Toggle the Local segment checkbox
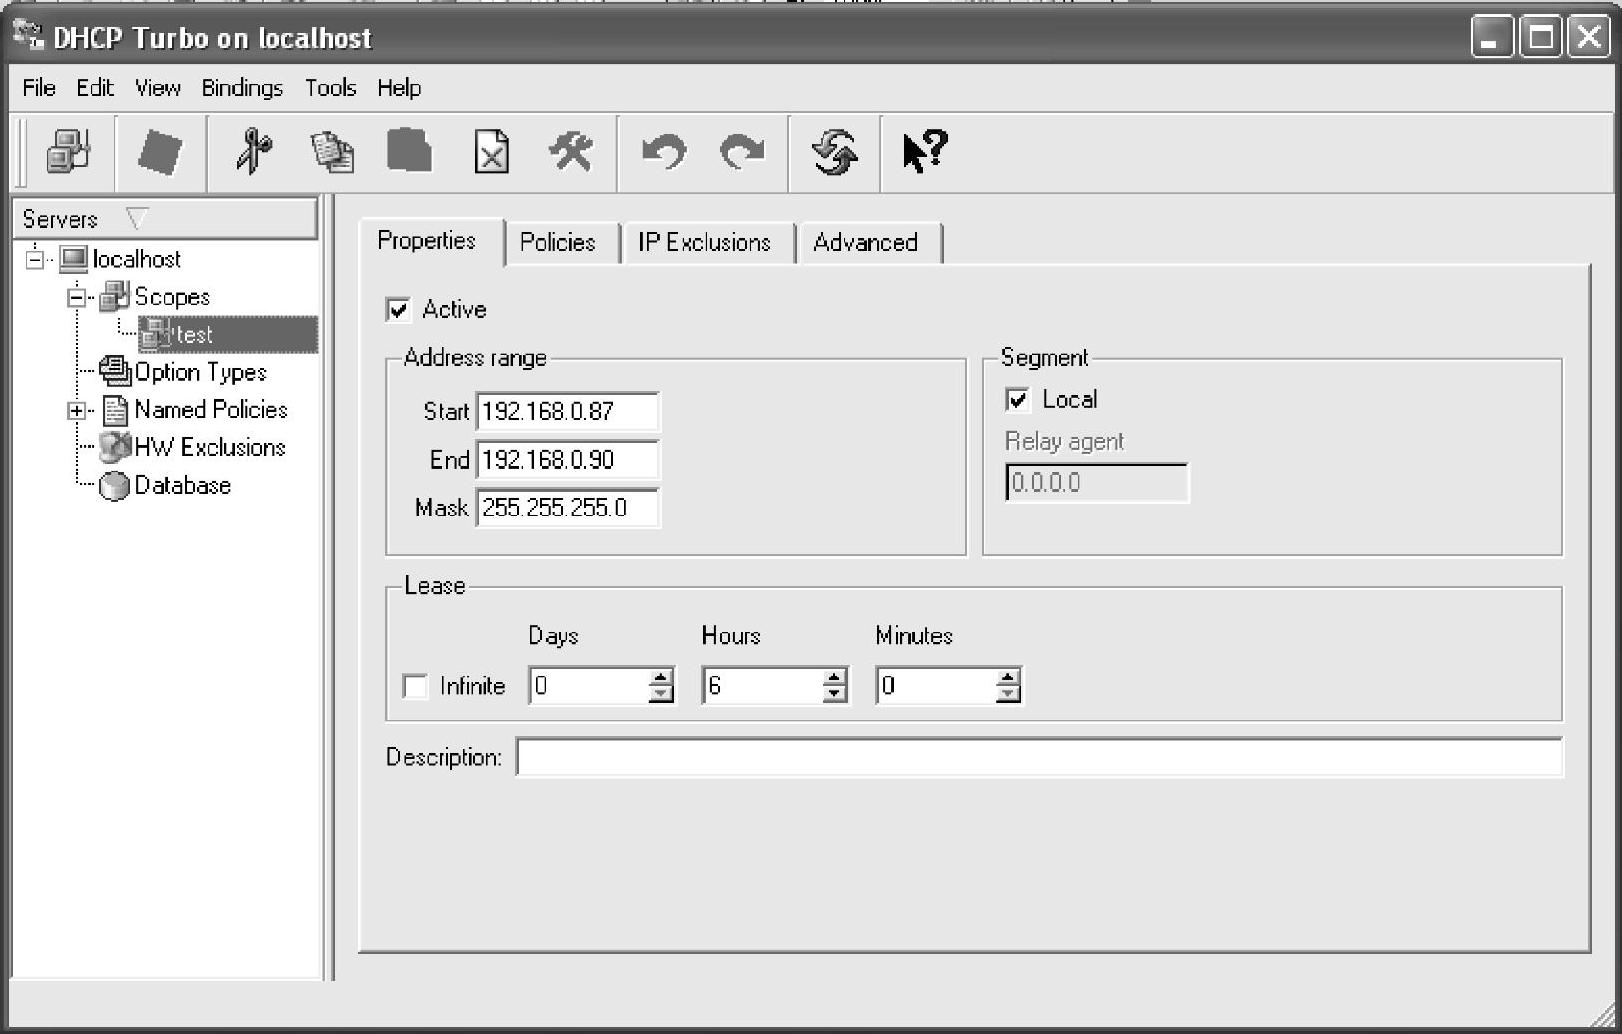The height and width of the screenshot is (1034, 1622). [x=1018, y=400]
